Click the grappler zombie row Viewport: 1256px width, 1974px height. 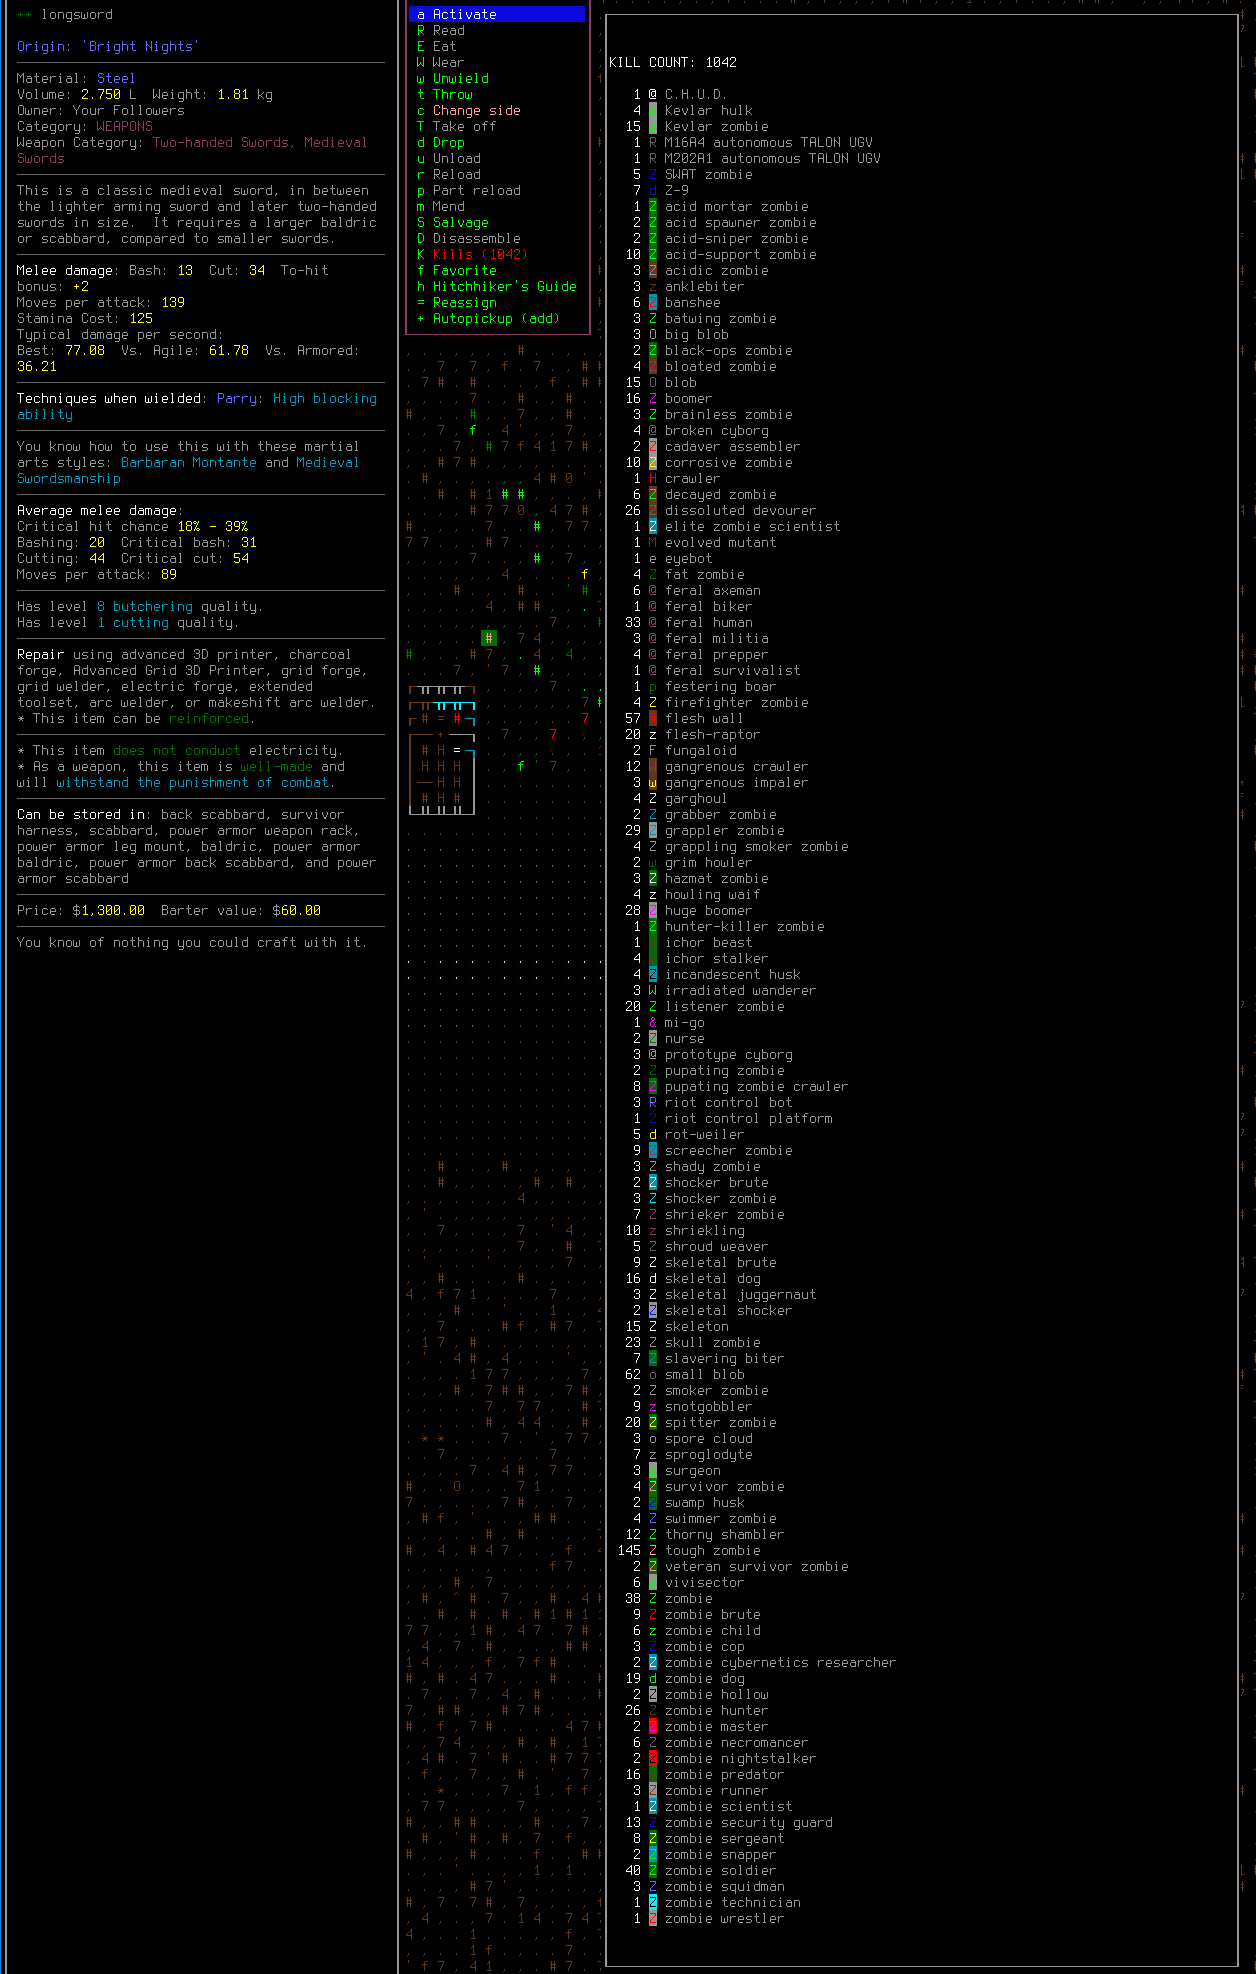(705, 830)
